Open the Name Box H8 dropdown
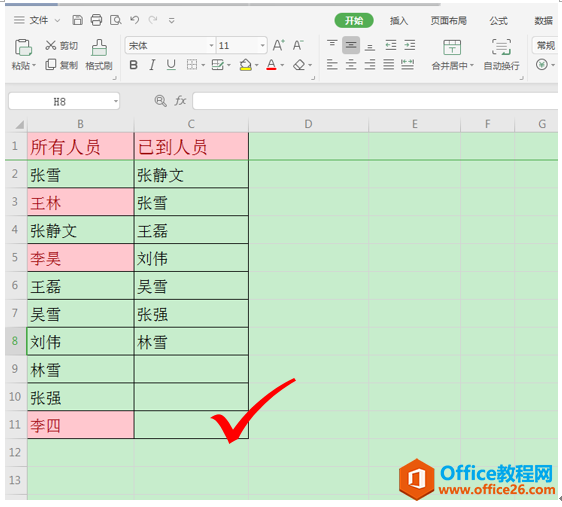The width and height of the screenshot is (562, 507). pos(116,101)
